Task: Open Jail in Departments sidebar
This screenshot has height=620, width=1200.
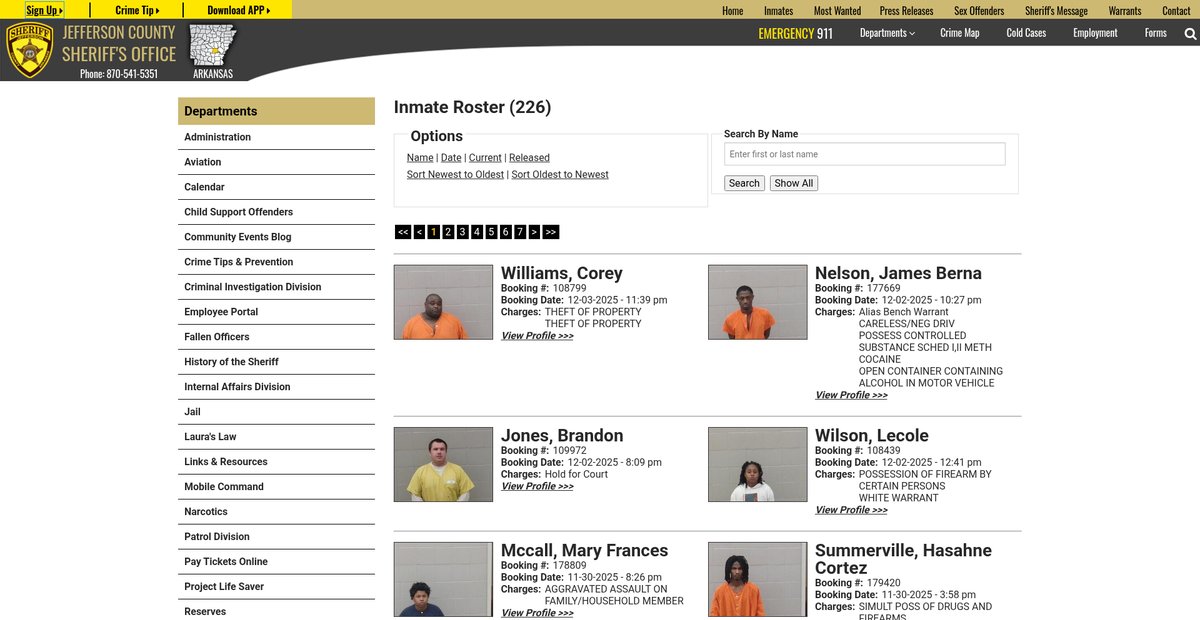Action: click(x=276, y=412)
